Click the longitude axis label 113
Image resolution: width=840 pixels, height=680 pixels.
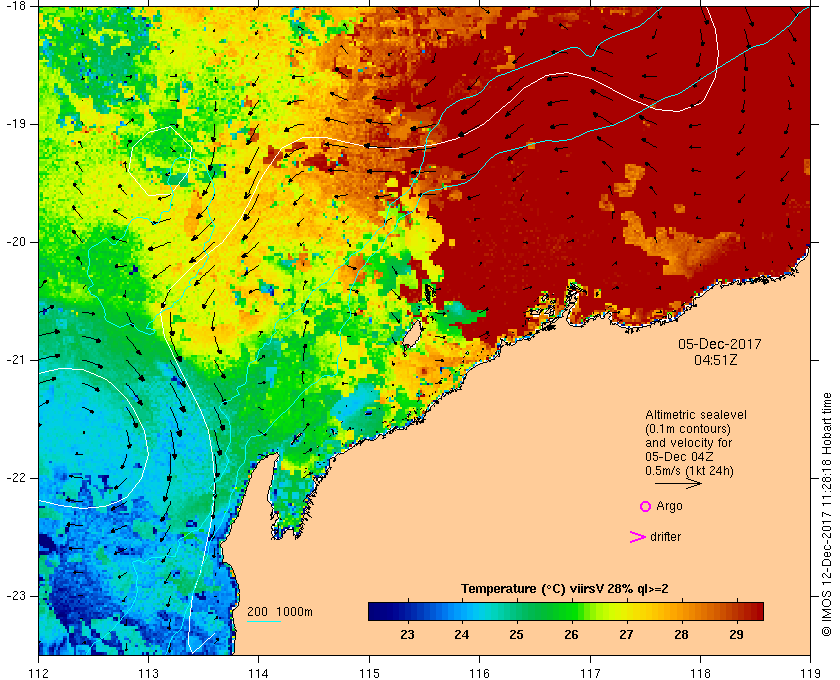[148, 672]
